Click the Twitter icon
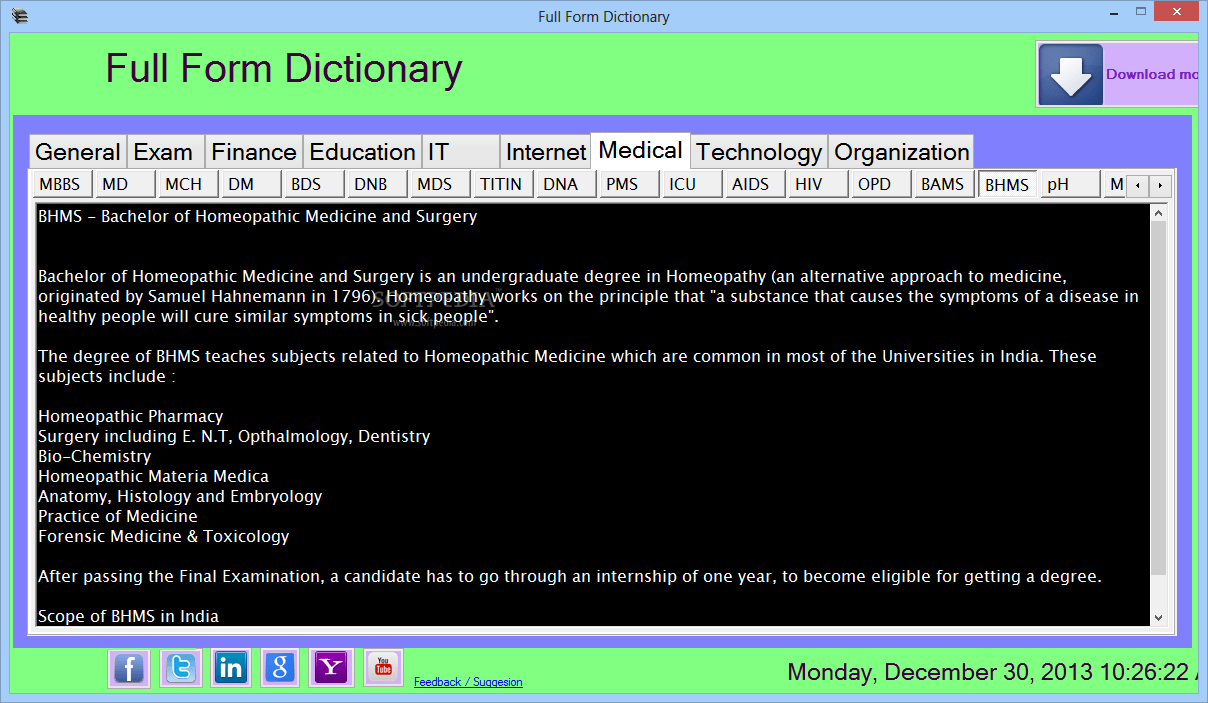This screenshot has height=703, width=1208. pyautogui.click(x=180, y=668)
